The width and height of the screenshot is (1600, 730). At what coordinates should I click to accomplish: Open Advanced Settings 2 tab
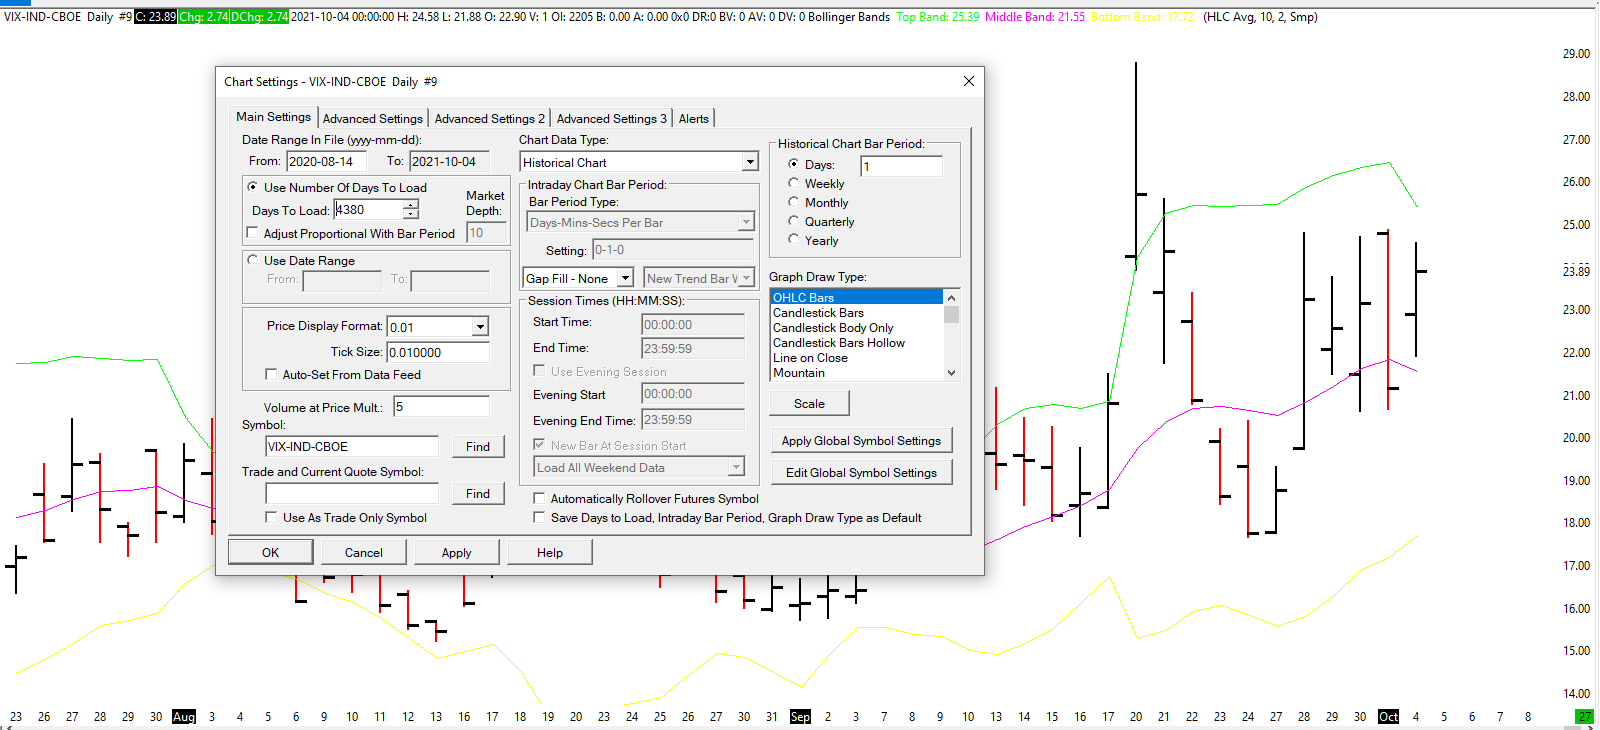point(489,119)
